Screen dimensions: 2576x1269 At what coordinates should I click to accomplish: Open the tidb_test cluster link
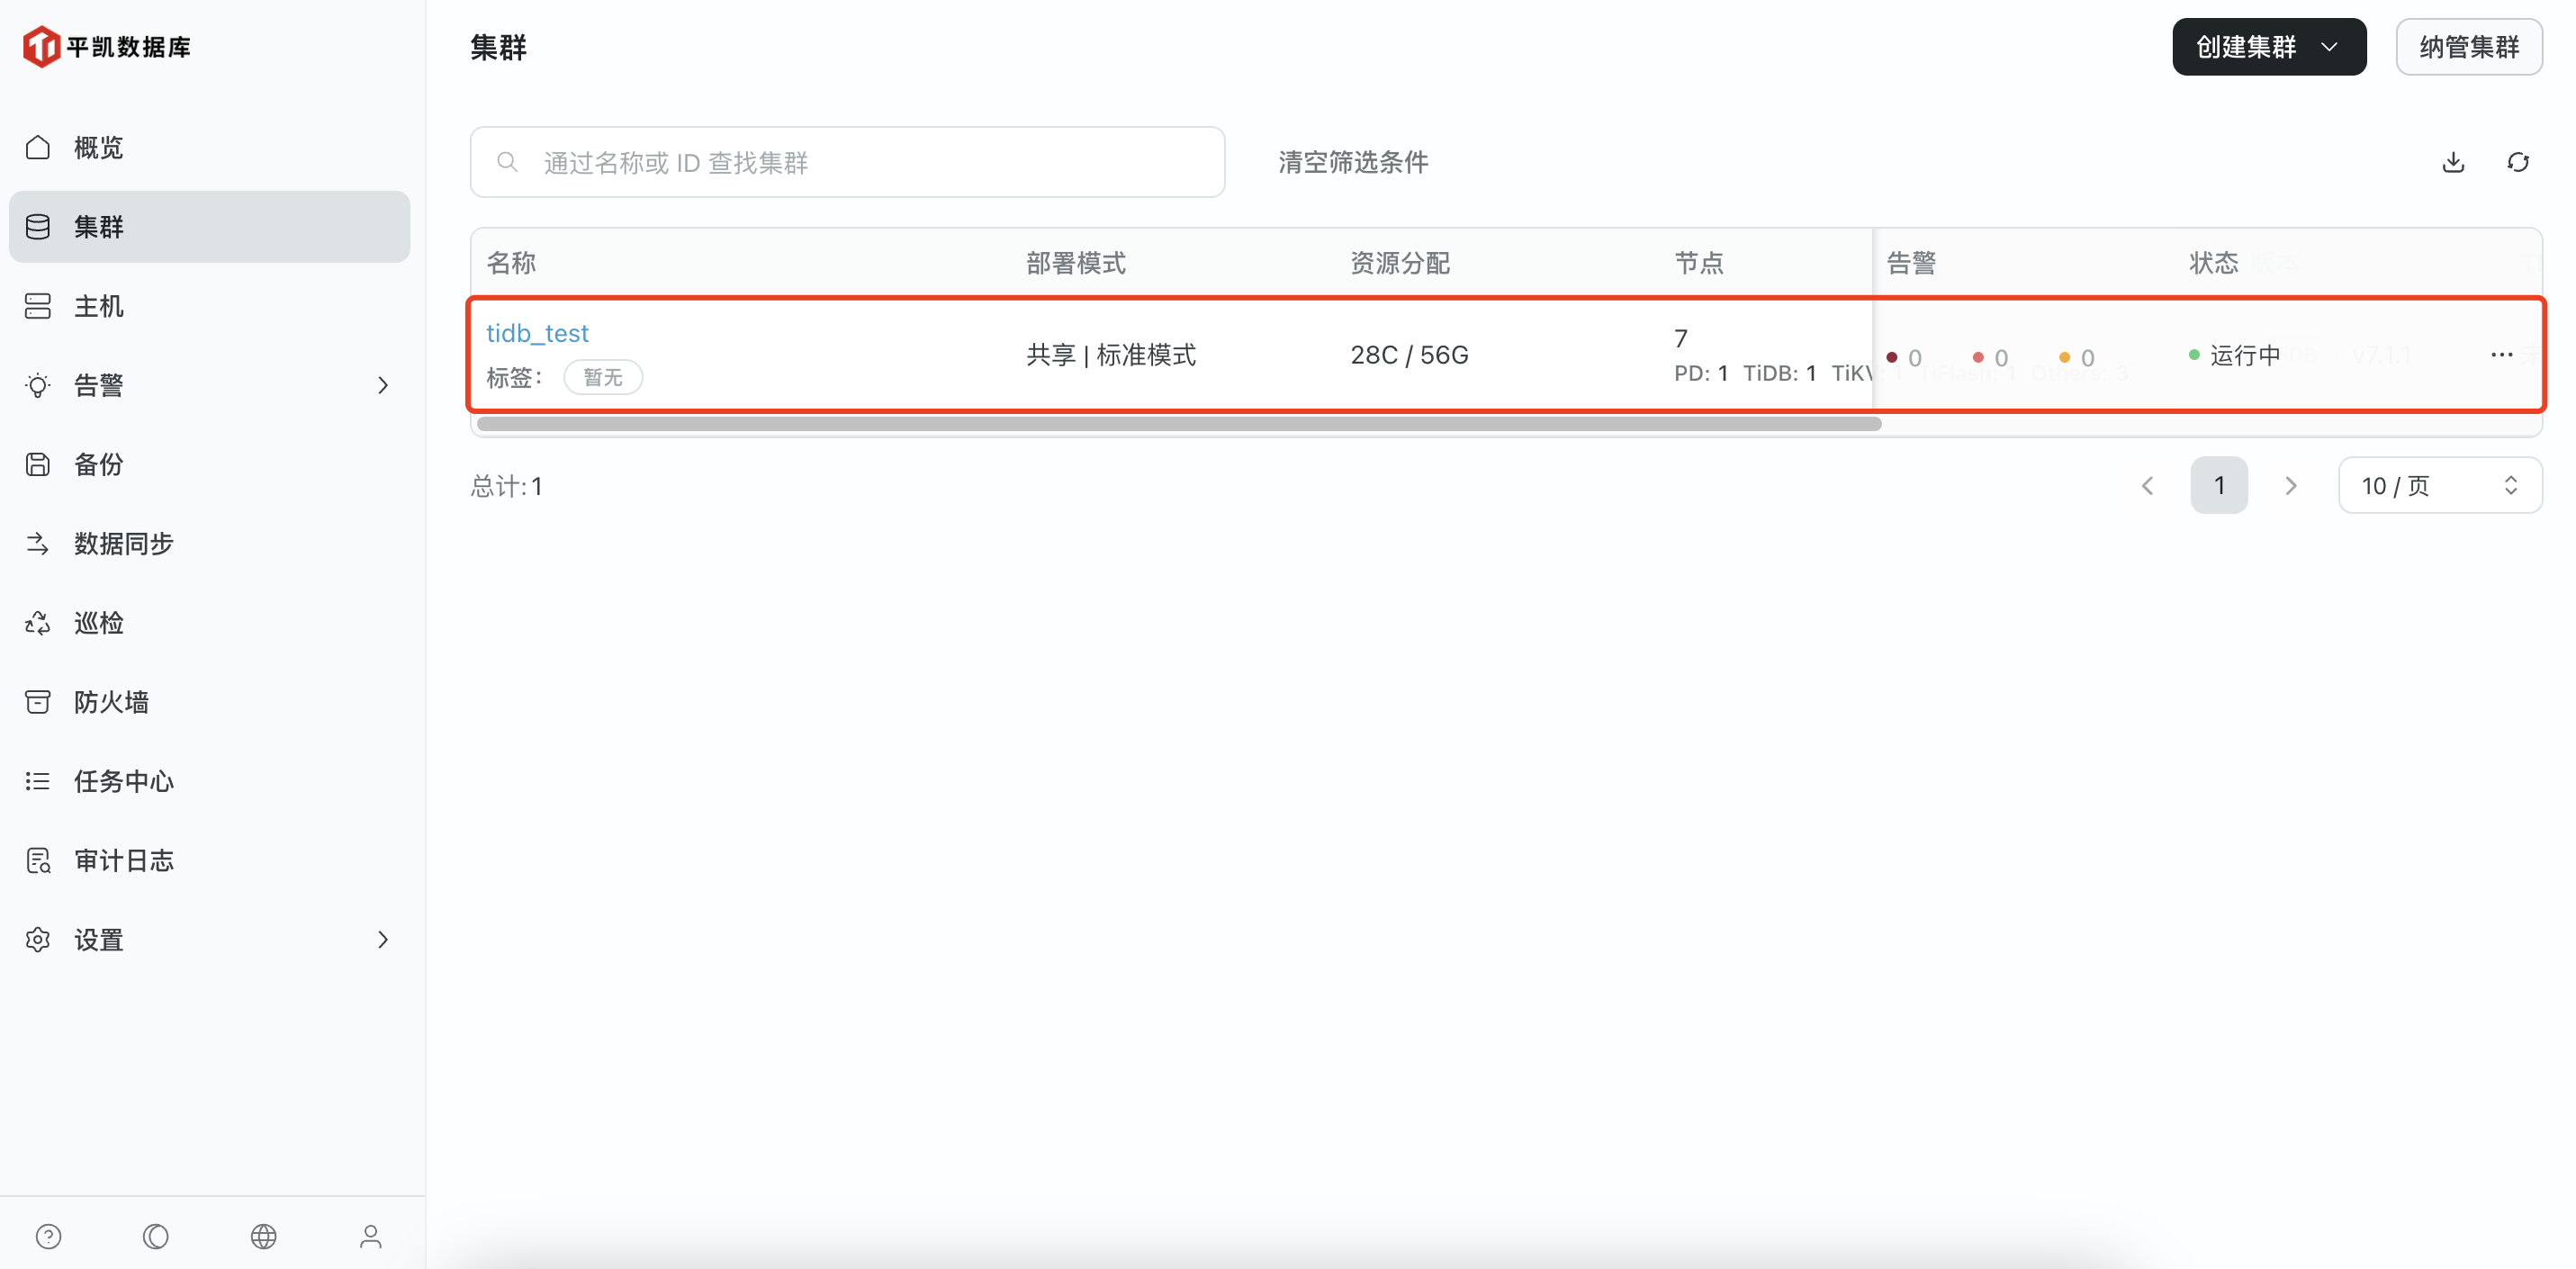tap(537, 333)
